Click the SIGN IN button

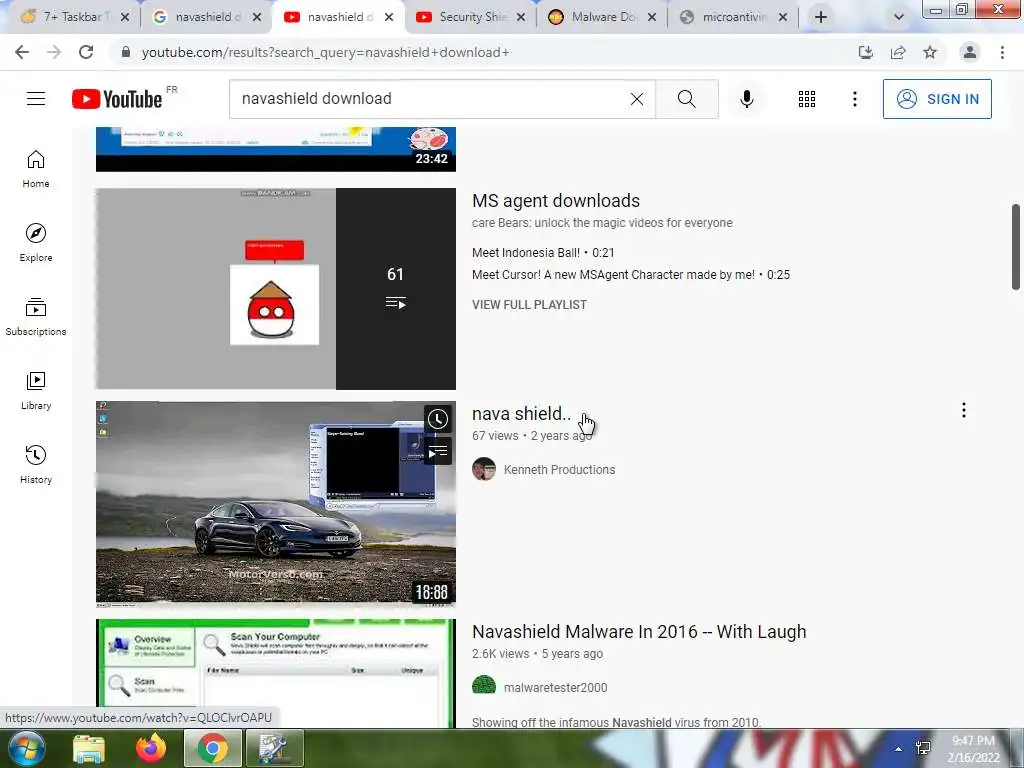point(937,99)
